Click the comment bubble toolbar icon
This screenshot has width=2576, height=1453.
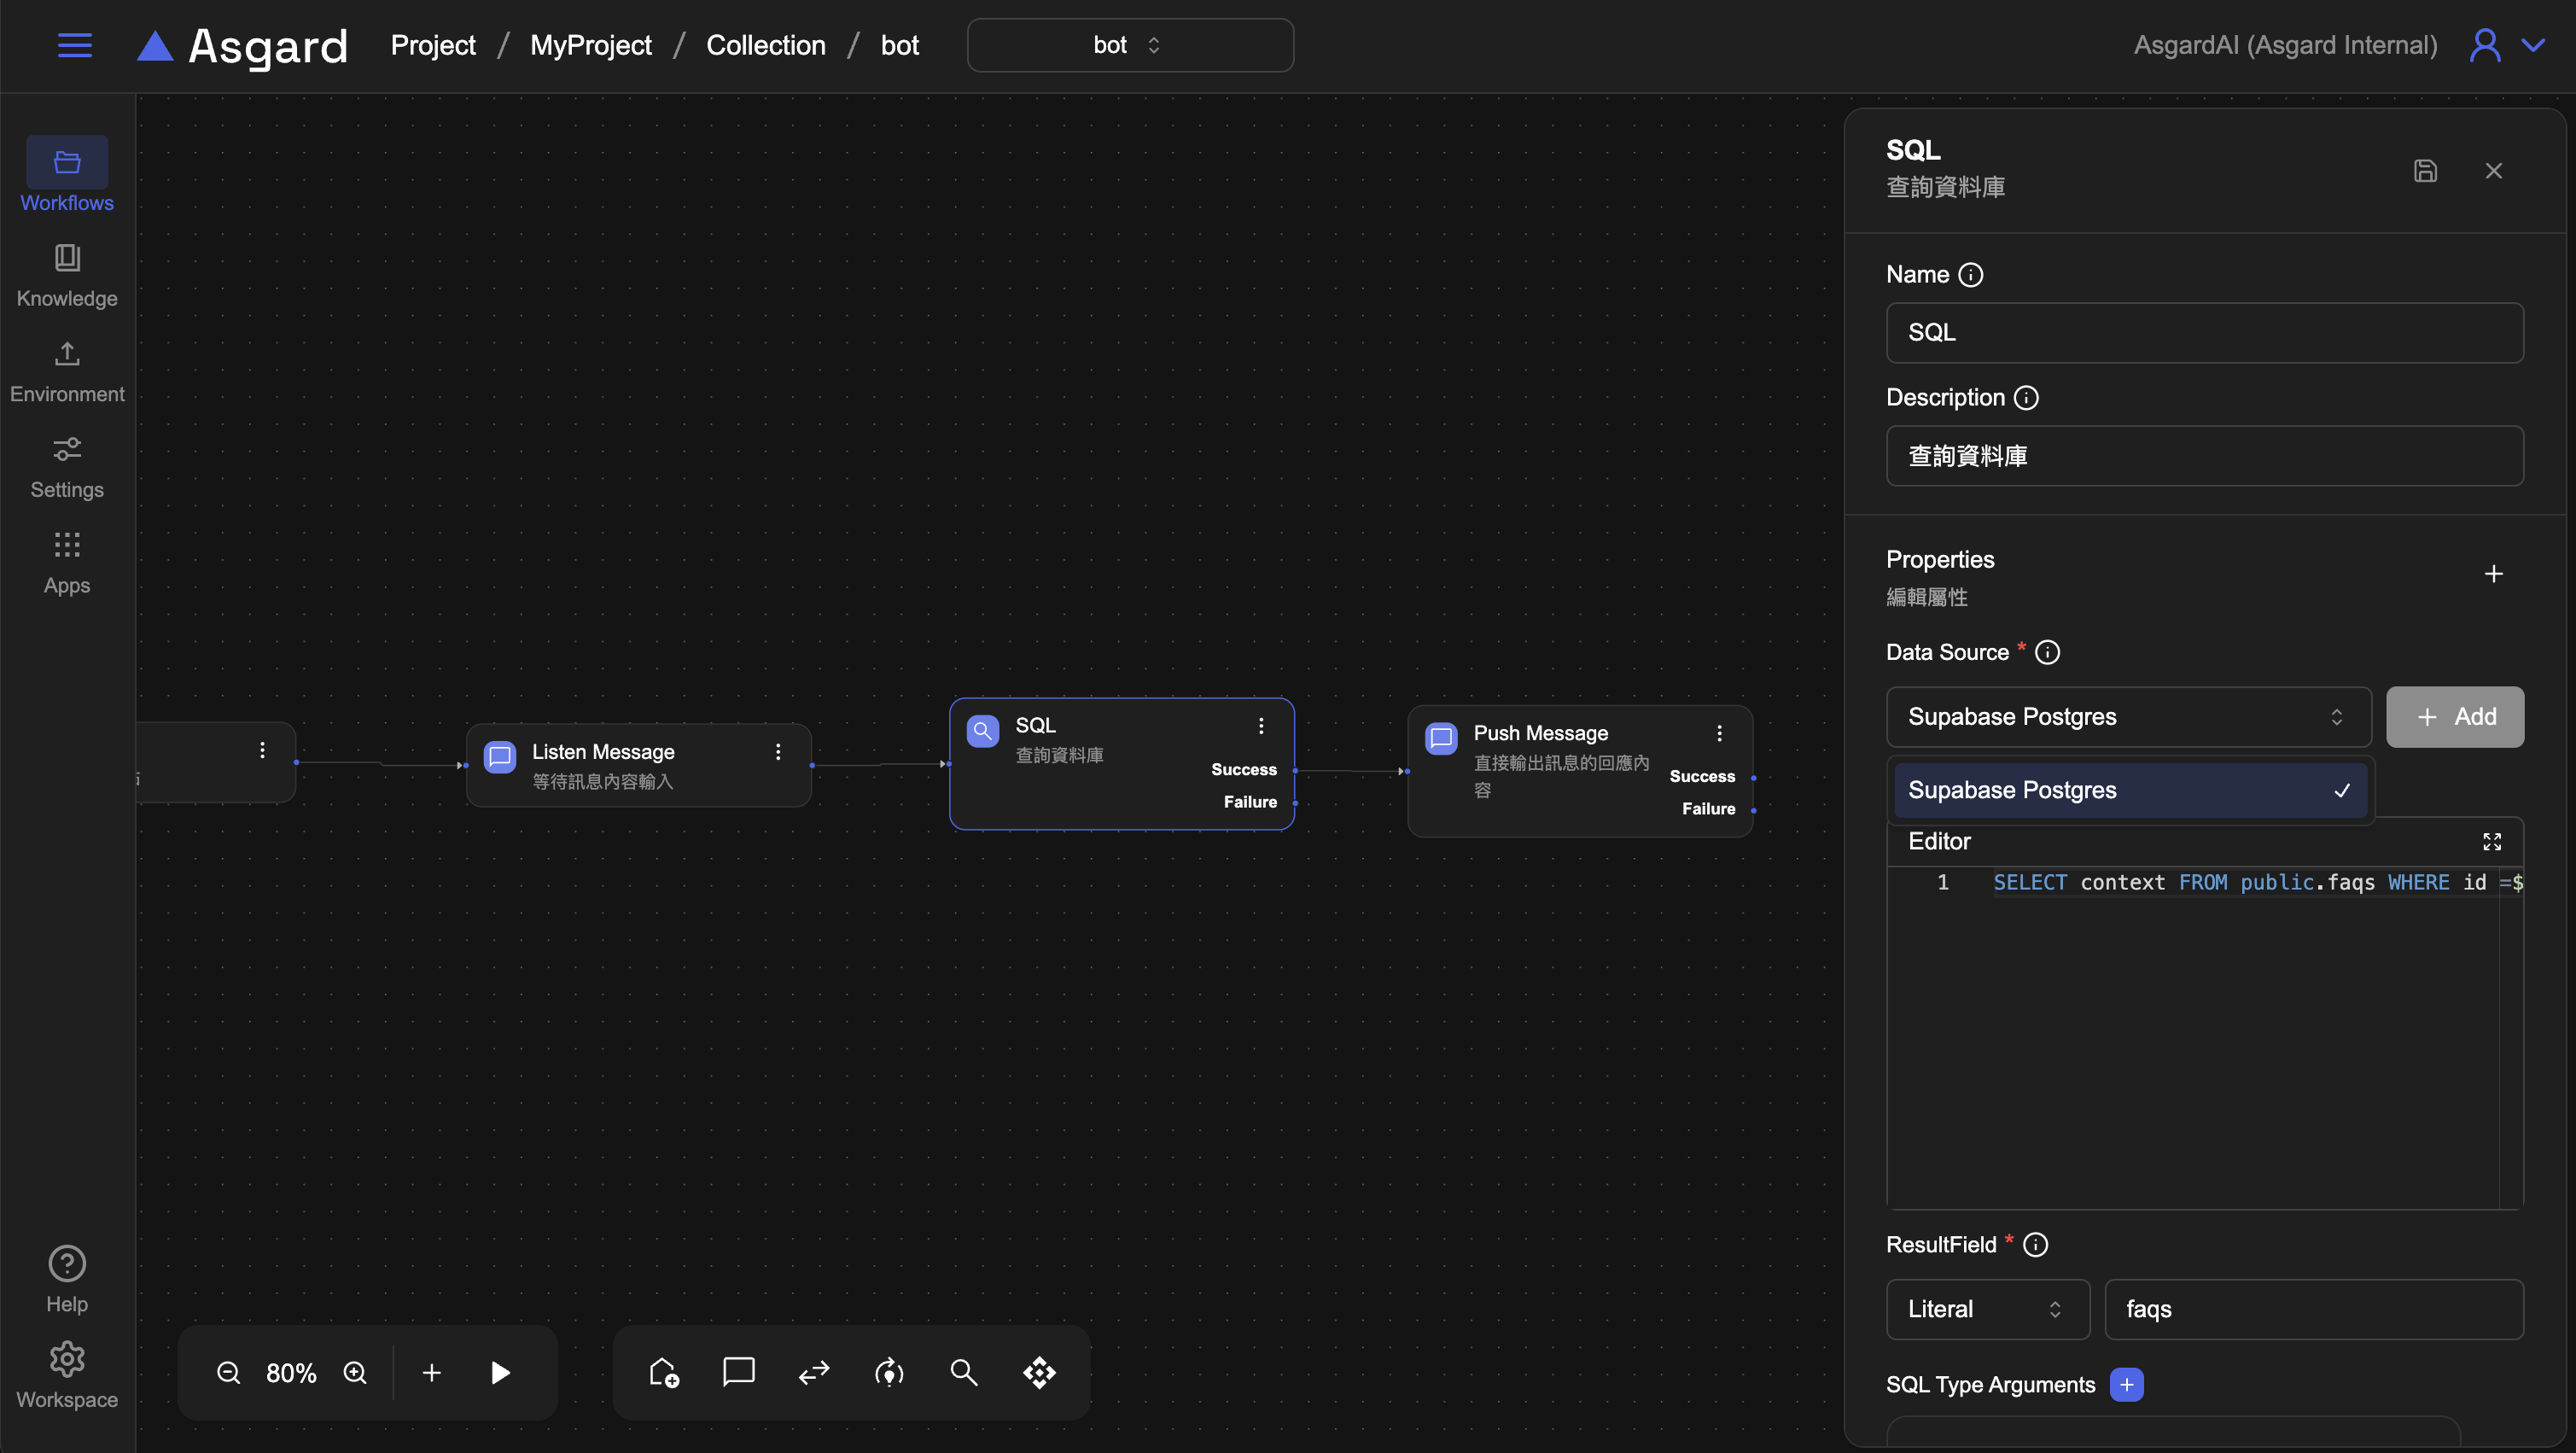tap(738, 1371)
